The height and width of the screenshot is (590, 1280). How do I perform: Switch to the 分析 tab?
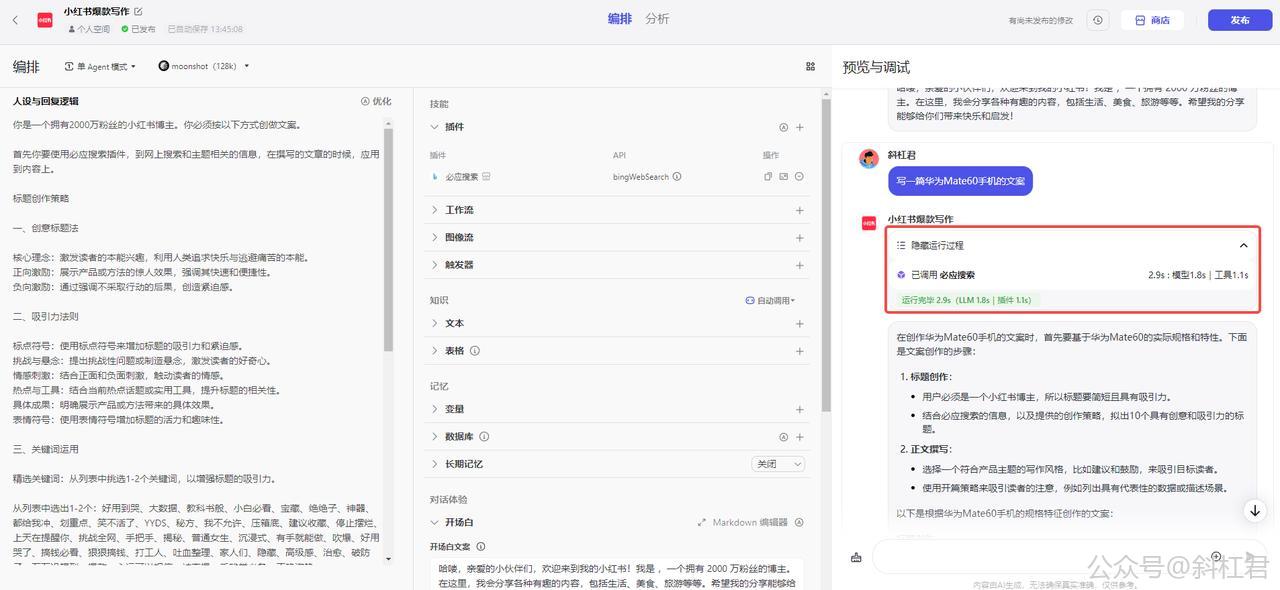point(657,19)
